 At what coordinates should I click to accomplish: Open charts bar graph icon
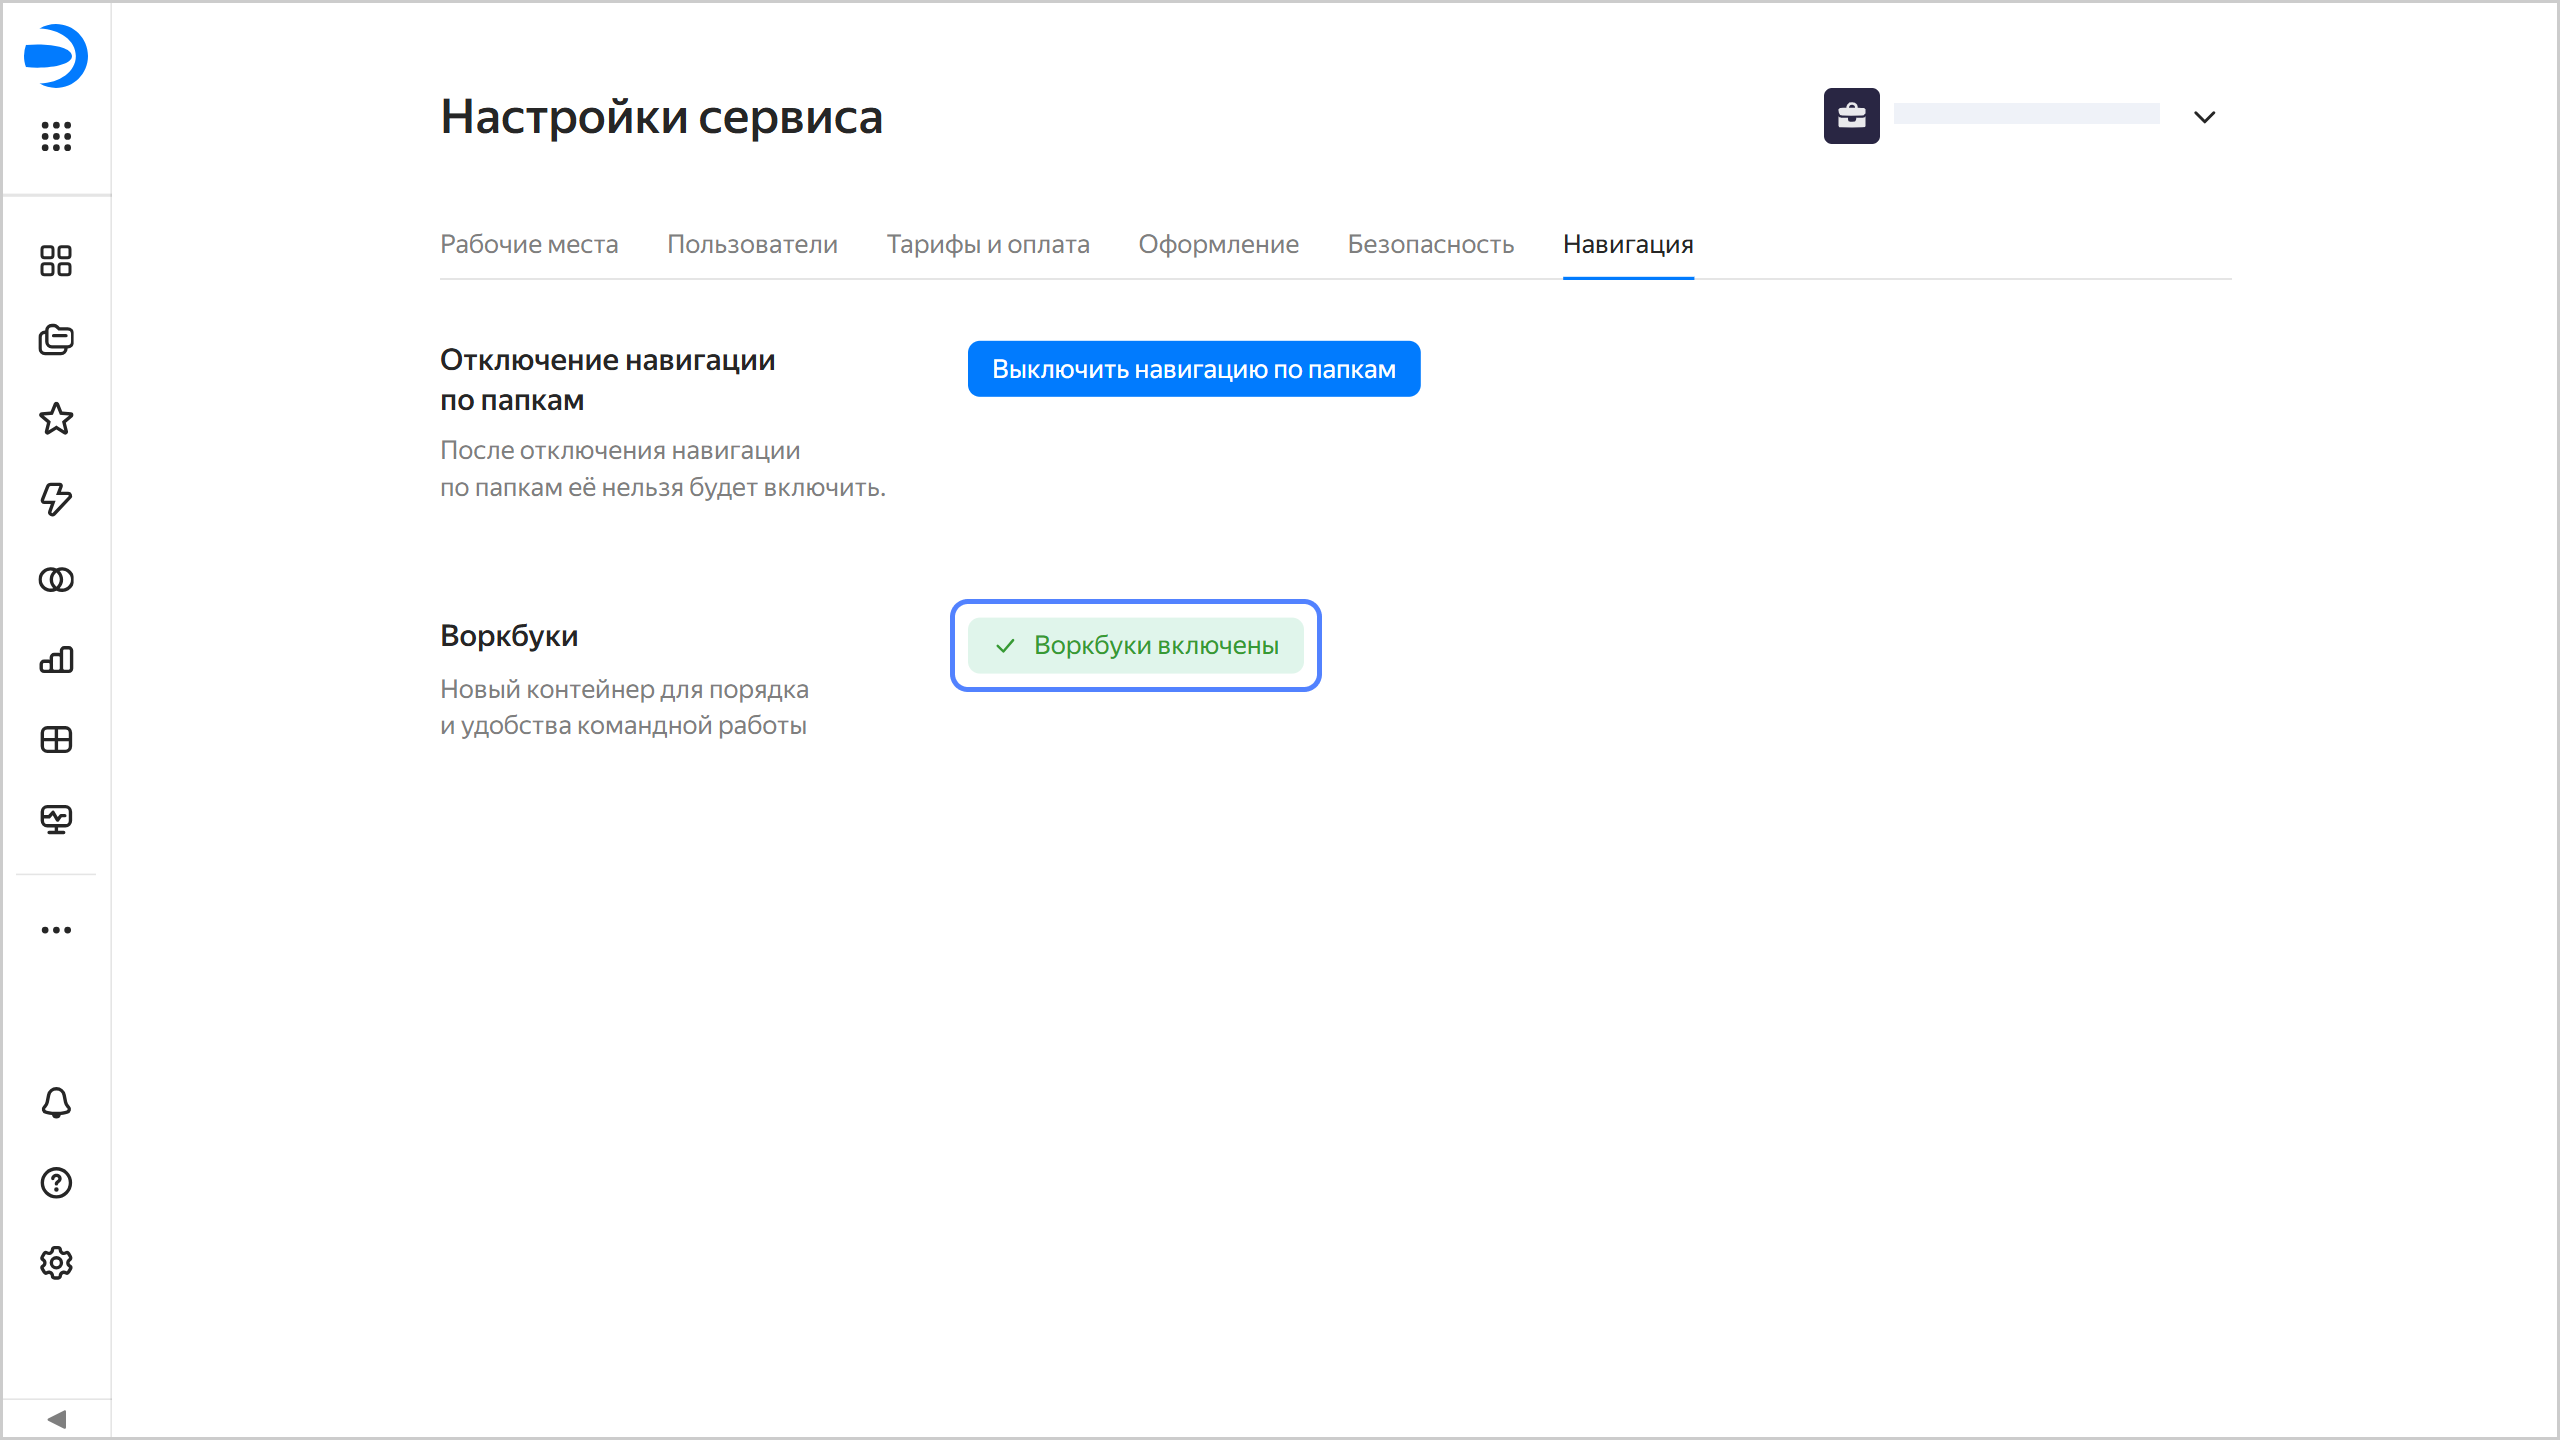[x=56, y=660]
